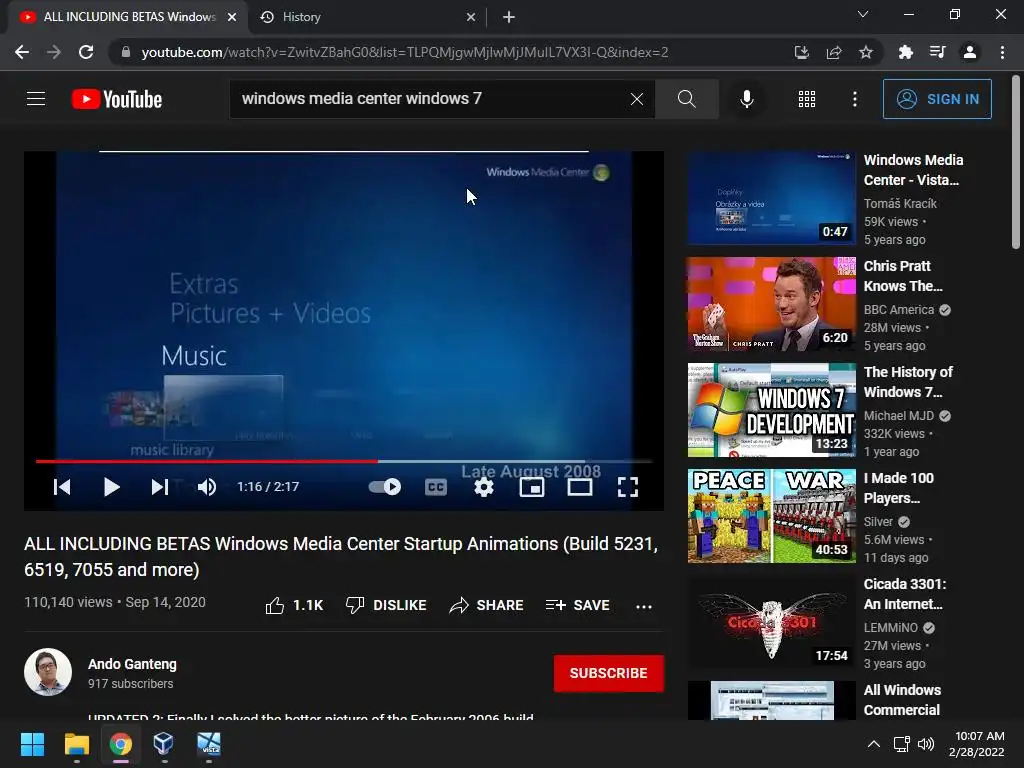Screen dimensions: 1024x768
Task: Save video to a playlist
Action: (x=578, y=605)
